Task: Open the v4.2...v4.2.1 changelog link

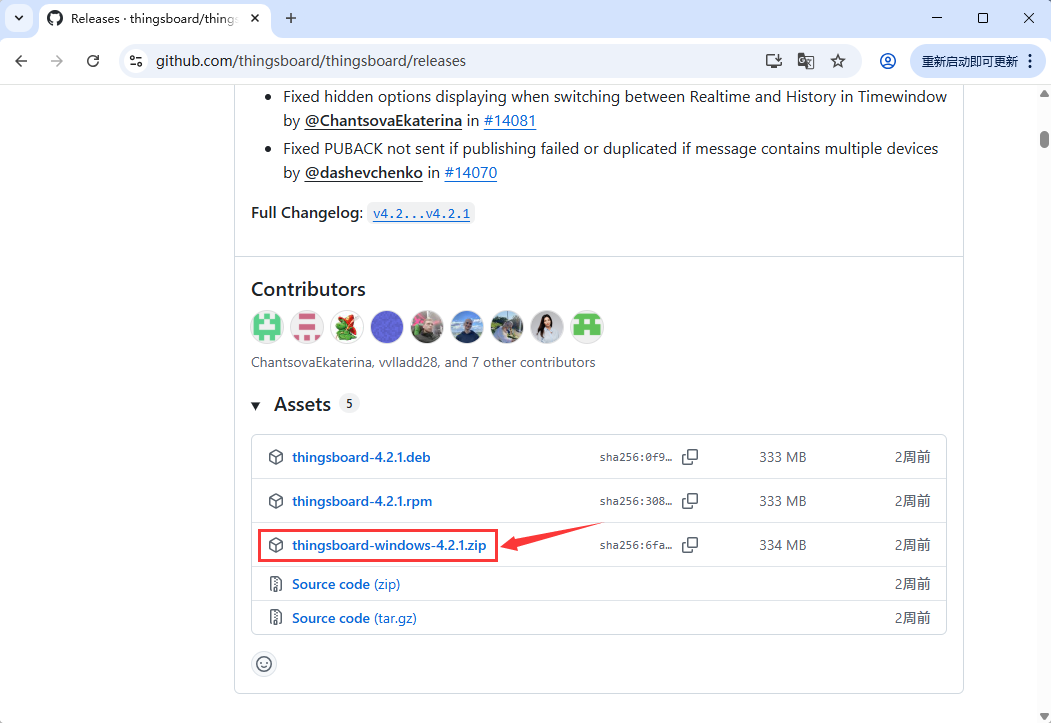Action: (x=421, y=213)
